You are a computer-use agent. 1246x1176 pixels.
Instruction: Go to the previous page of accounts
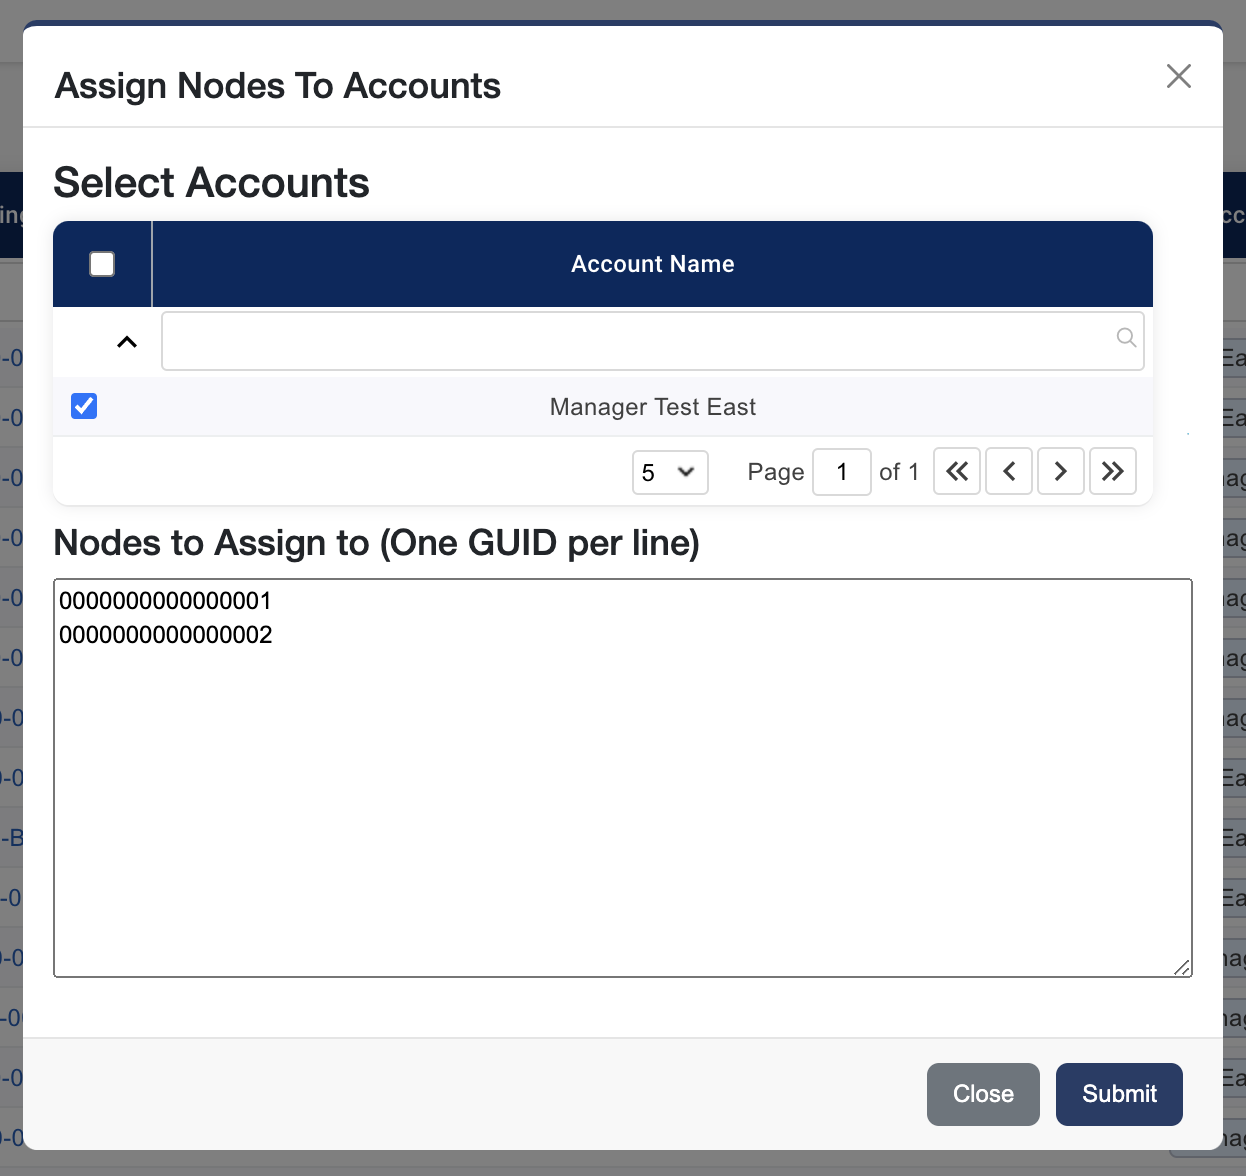tap(1009, 471)
